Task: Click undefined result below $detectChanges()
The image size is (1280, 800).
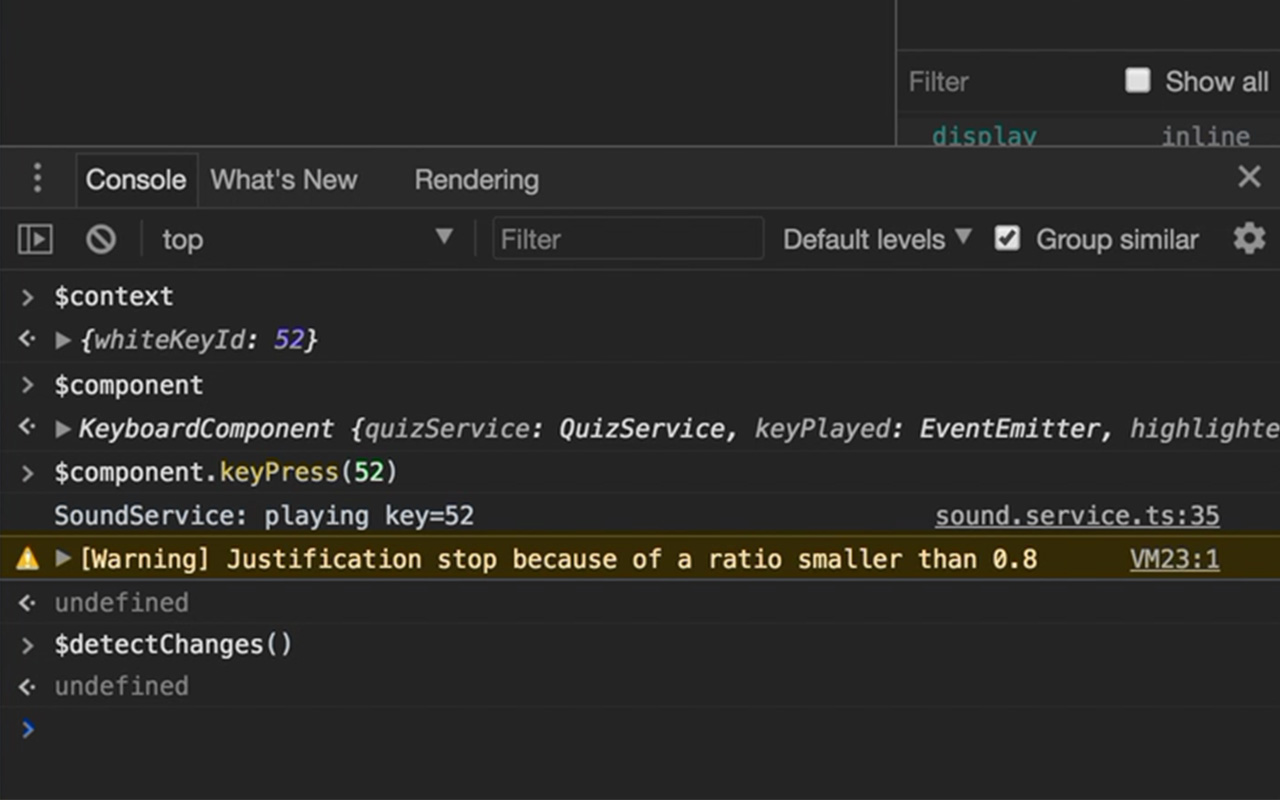Action: pyautogui.click(x=121, y=686)
